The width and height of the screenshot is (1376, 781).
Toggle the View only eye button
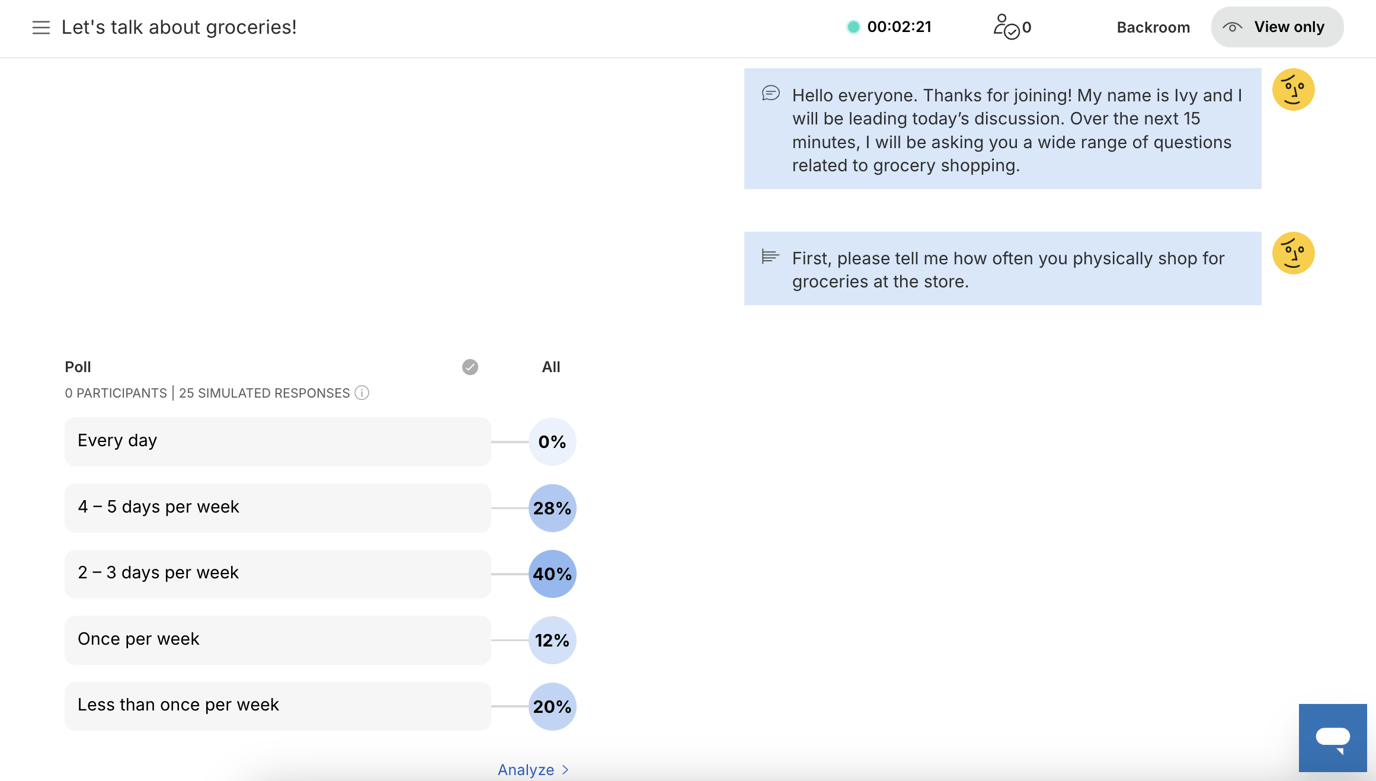[1277, 27]
